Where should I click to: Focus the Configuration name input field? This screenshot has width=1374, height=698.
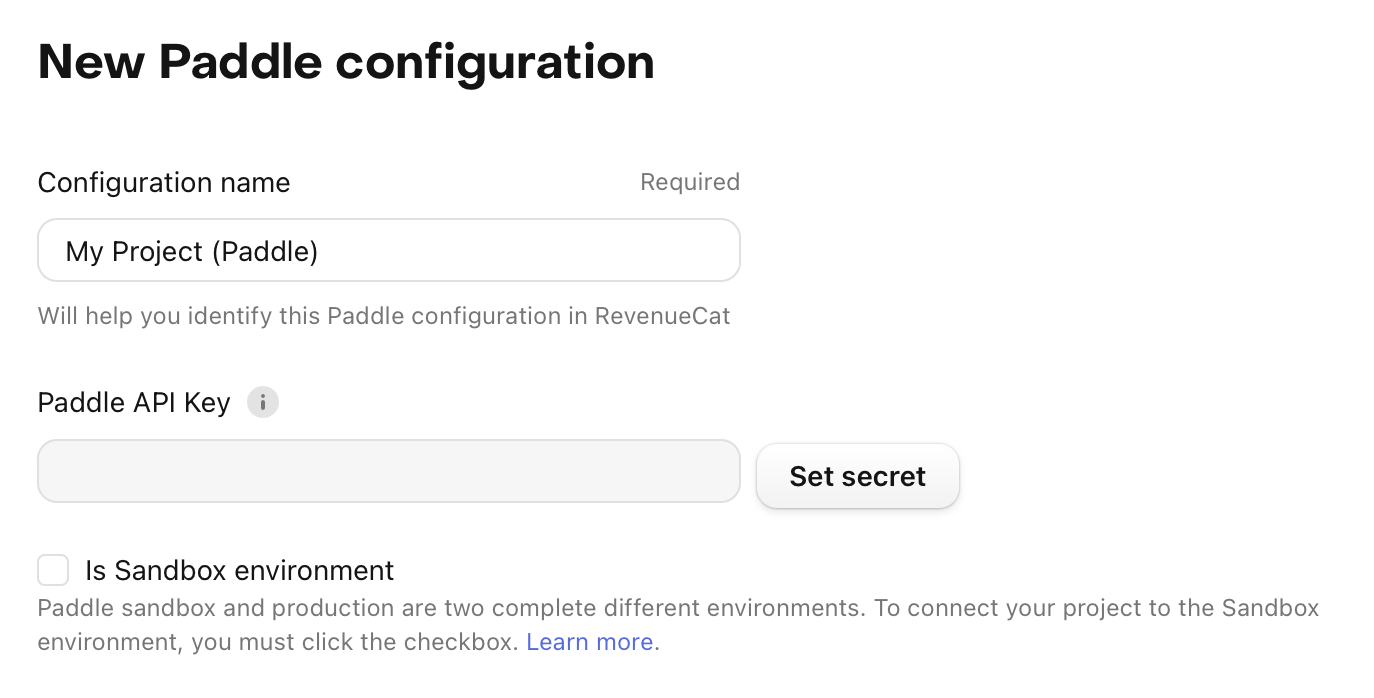tap(389, 250)
